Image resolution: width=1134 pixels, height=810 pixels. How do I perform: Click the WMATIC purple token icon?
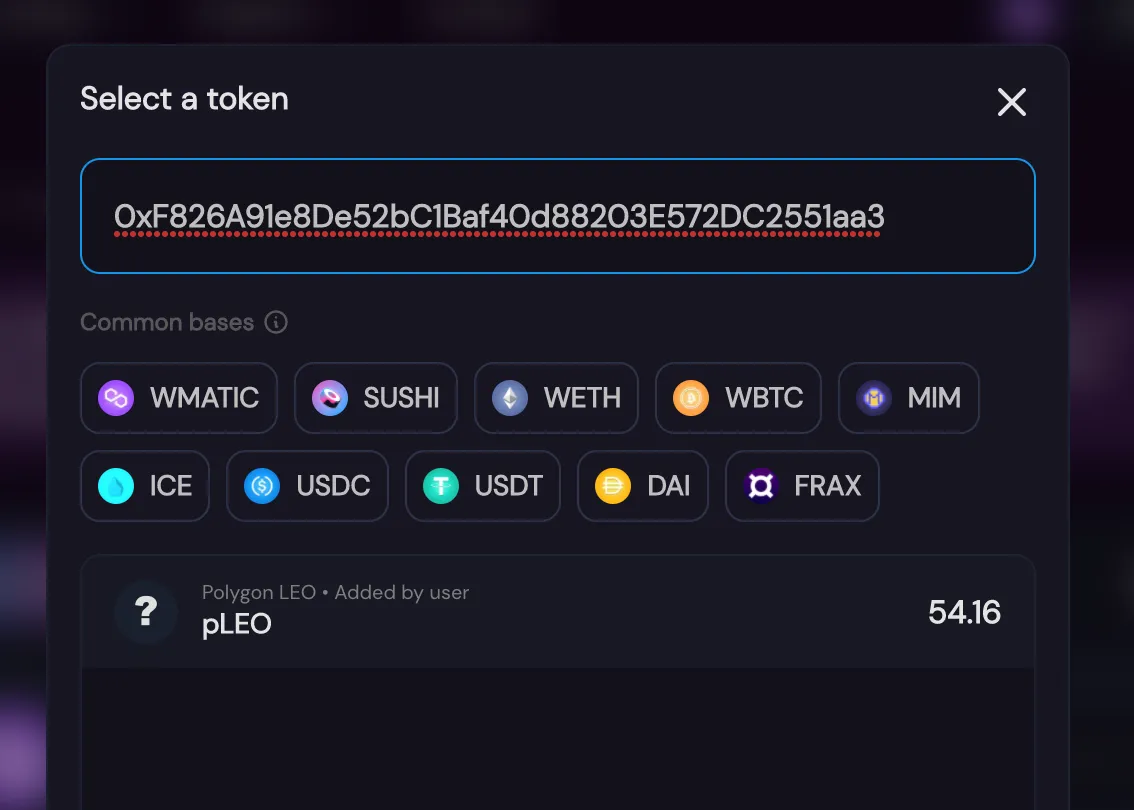tap(116, 398)
